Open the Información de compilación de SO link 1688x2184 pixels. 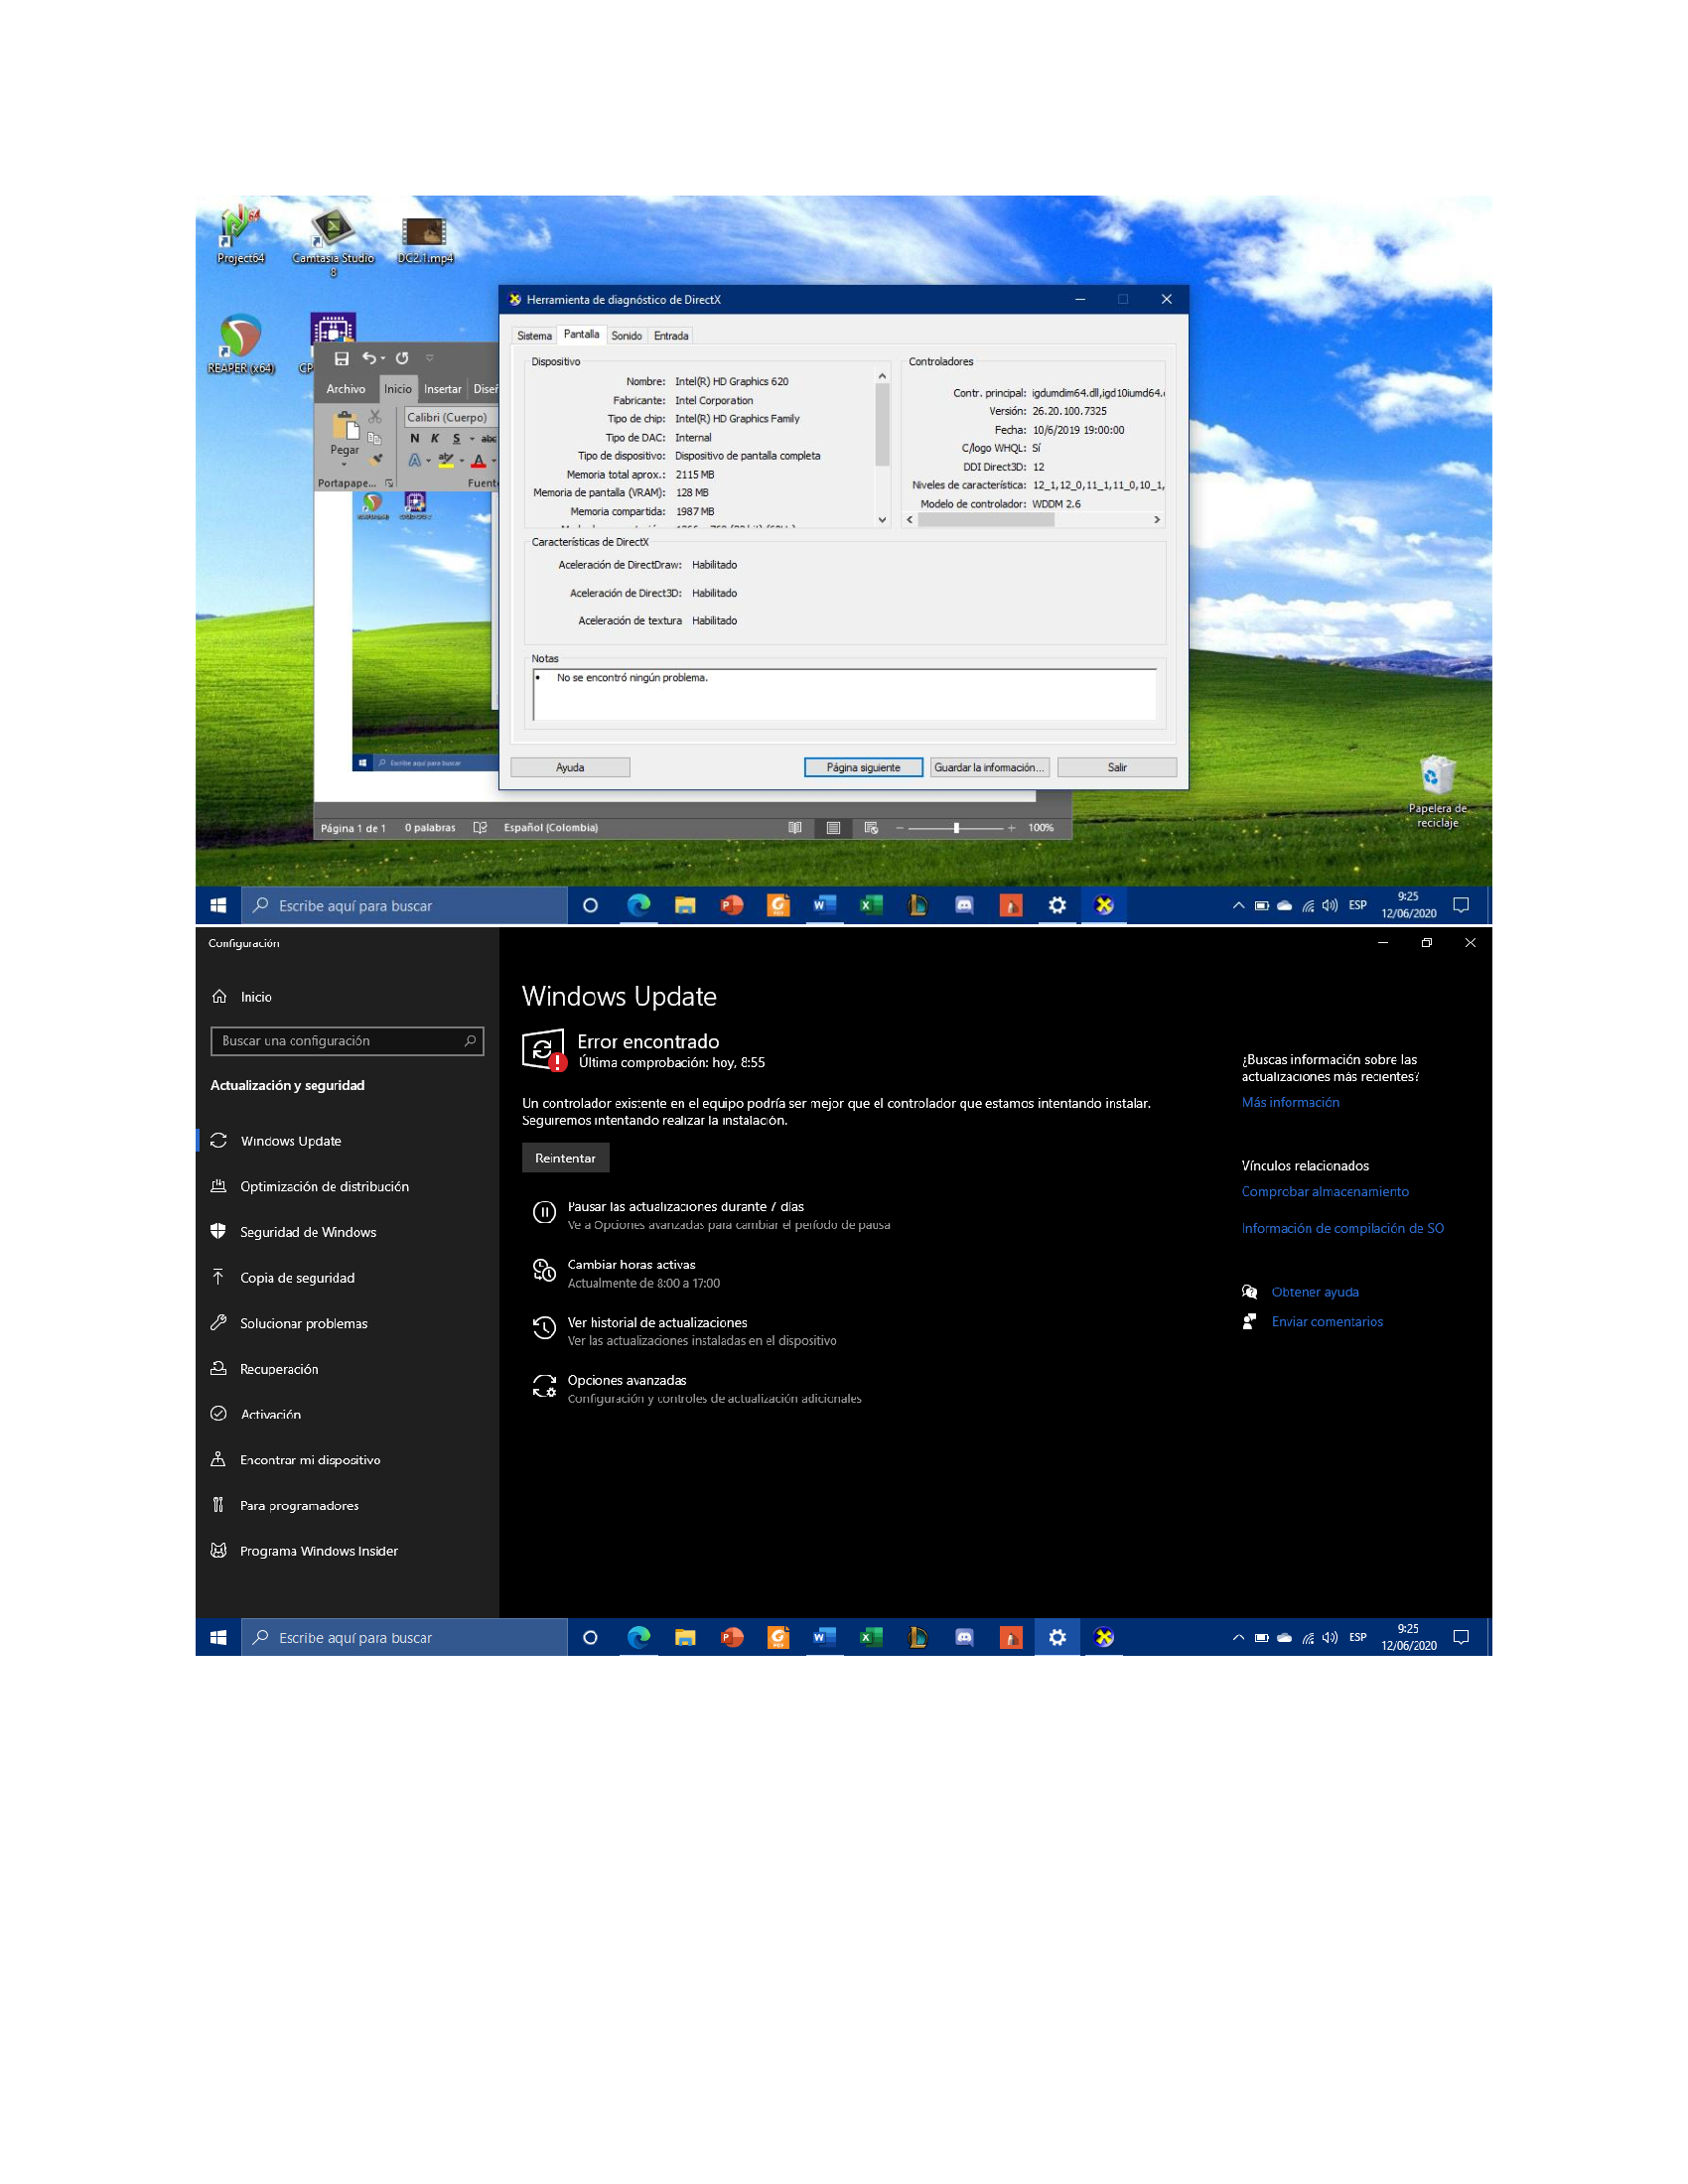[1342, 1228]
